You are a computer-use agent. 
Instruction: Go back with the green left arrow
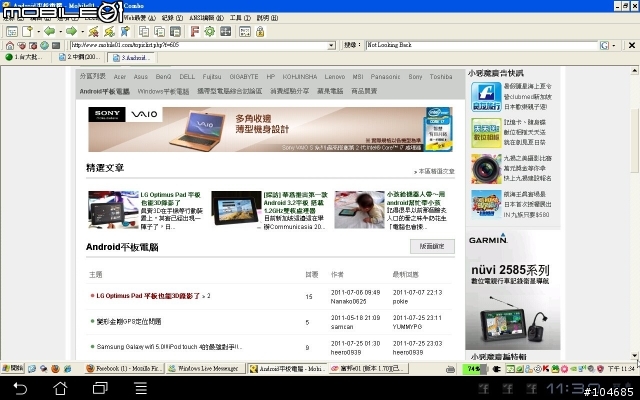(x=49, y=31)
